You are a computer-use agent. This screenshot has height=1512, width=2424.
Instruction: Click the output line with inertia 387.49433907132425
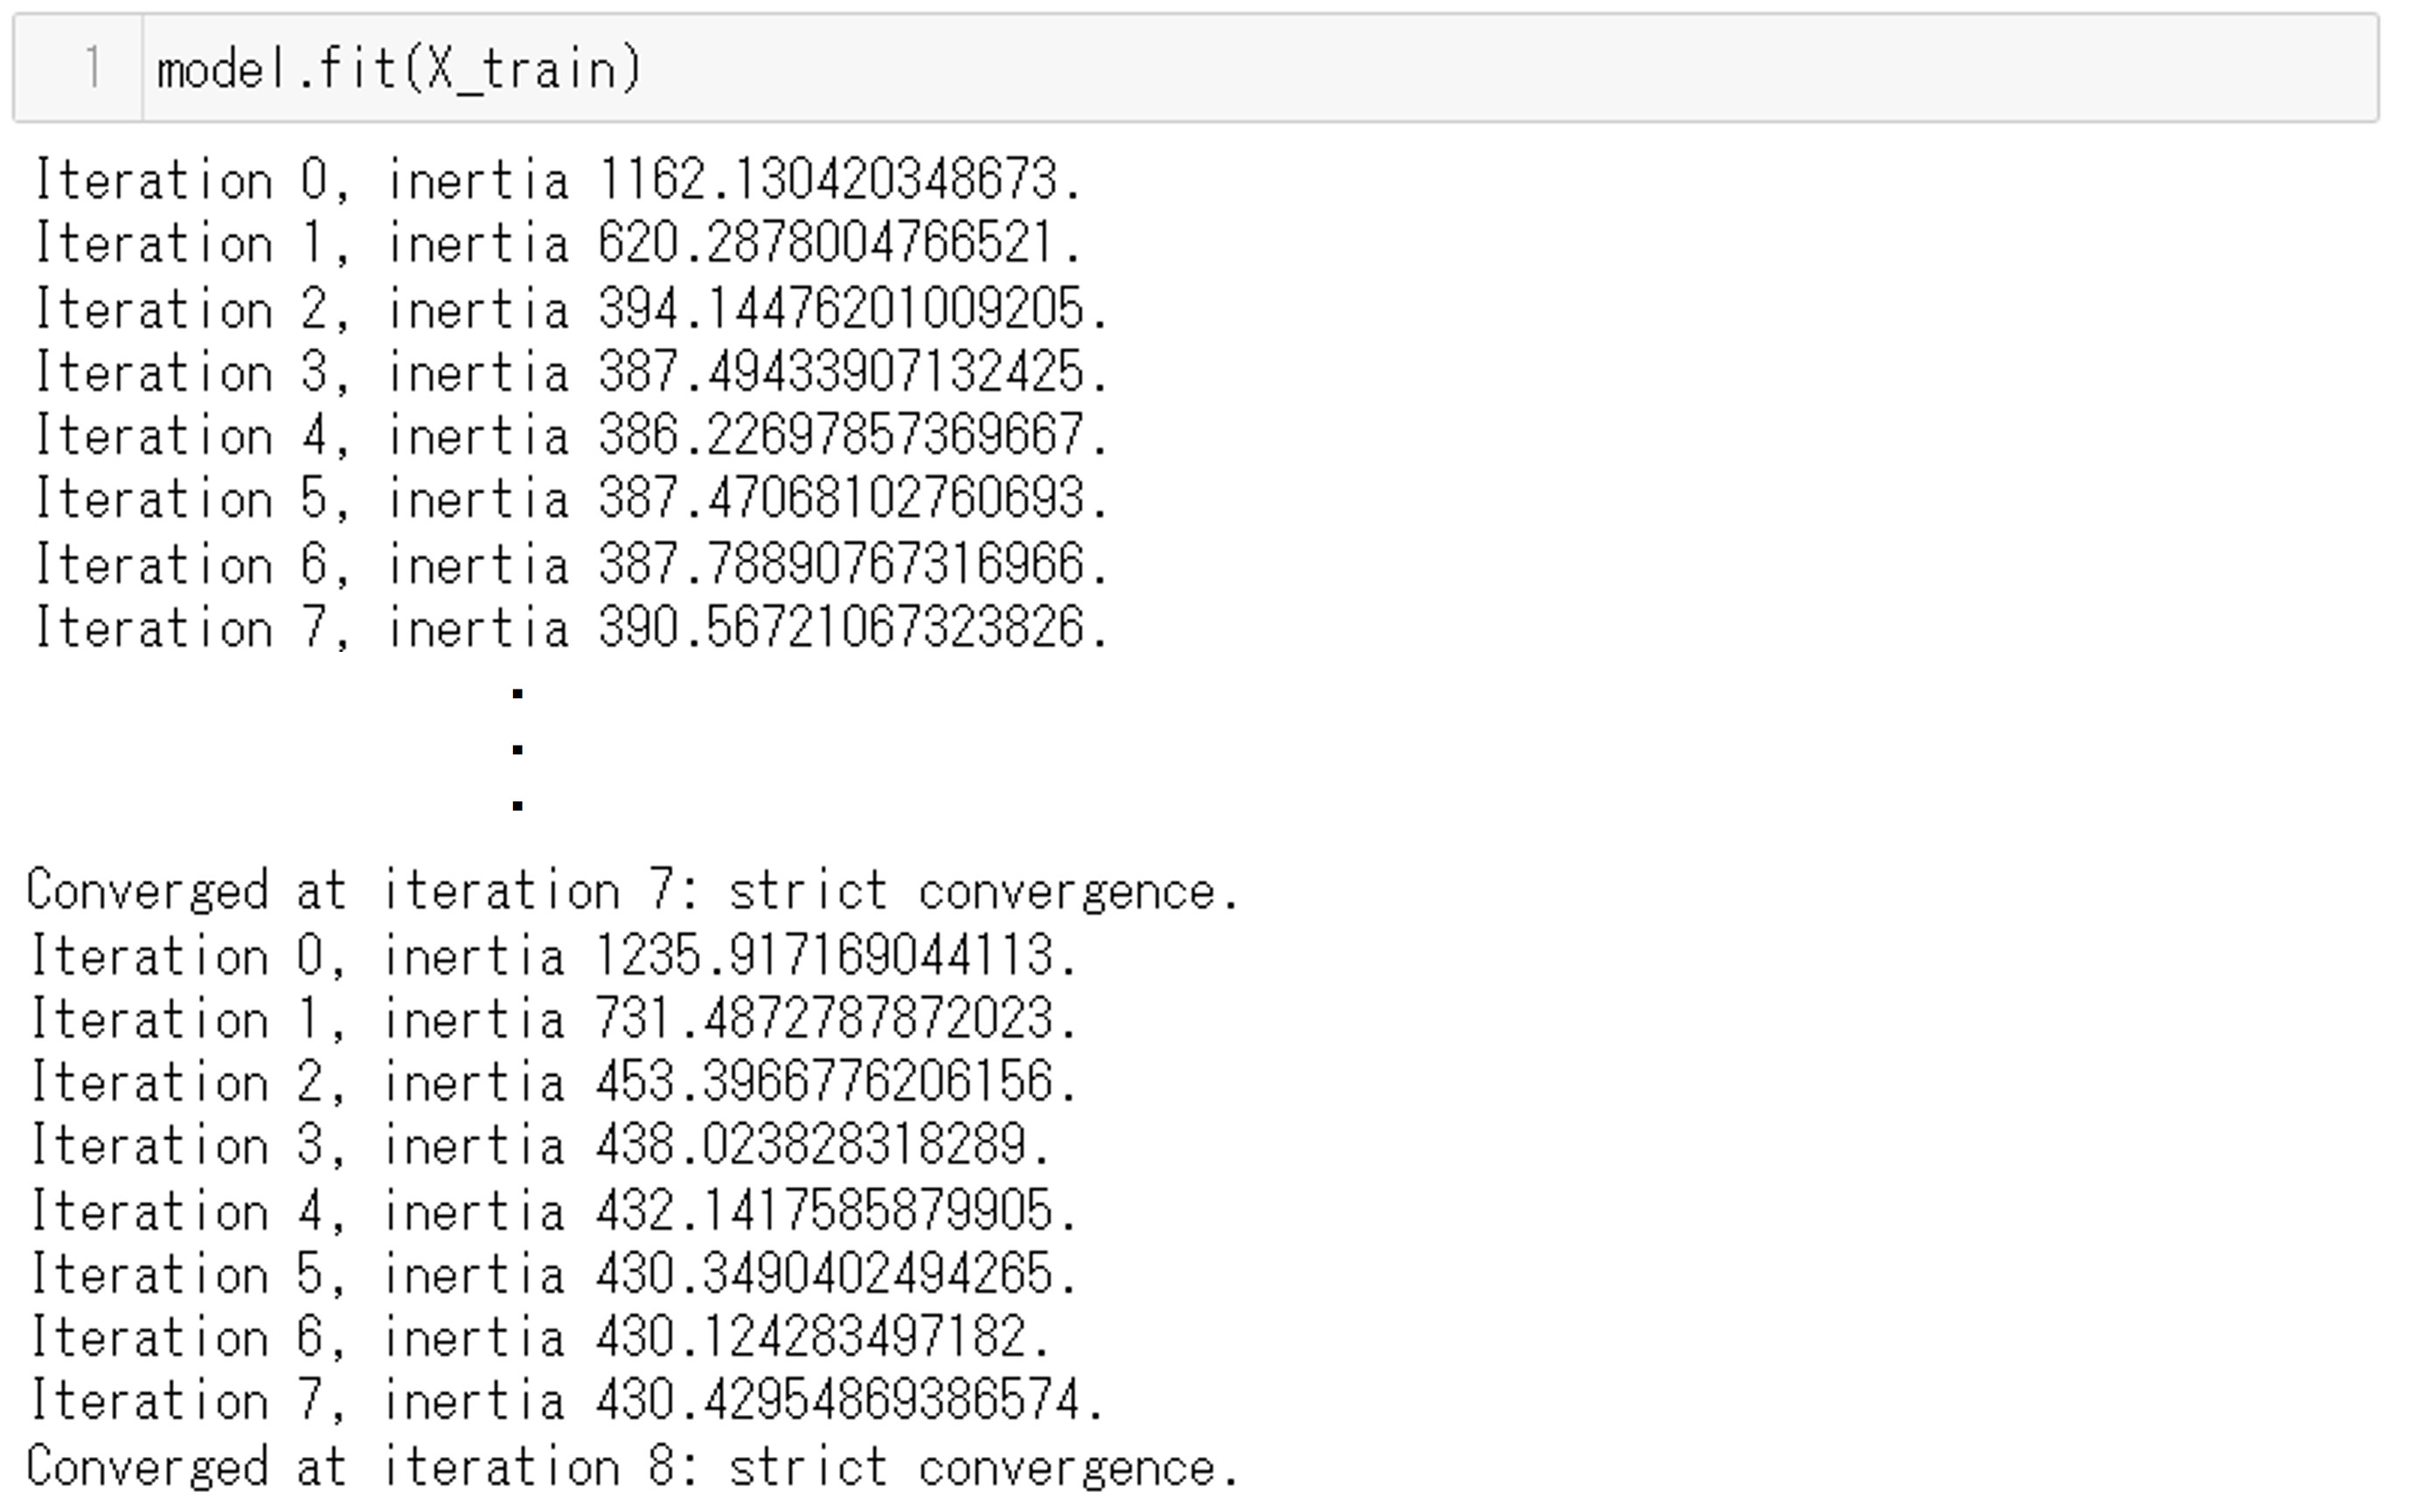click(x=570, y=372)
